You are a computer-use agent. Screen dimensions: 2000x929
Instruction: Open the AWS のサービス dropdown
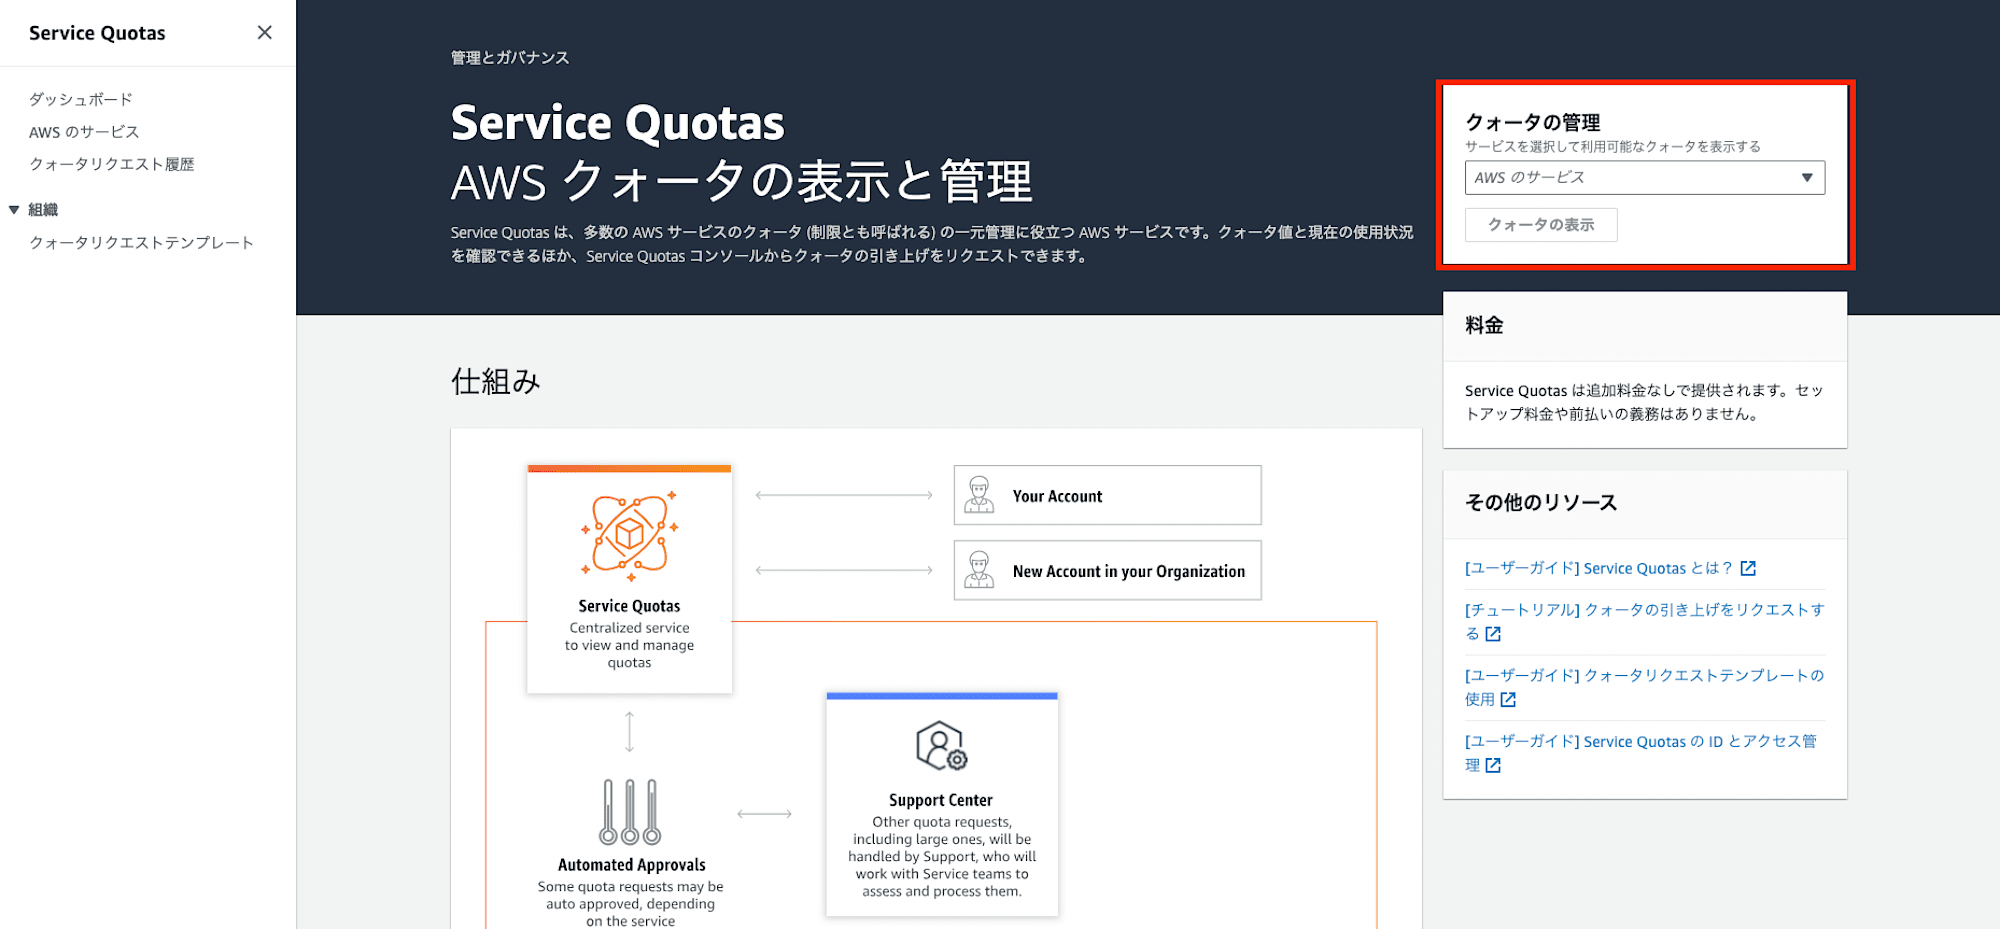pyautogui.click(x=1645, y=177)
